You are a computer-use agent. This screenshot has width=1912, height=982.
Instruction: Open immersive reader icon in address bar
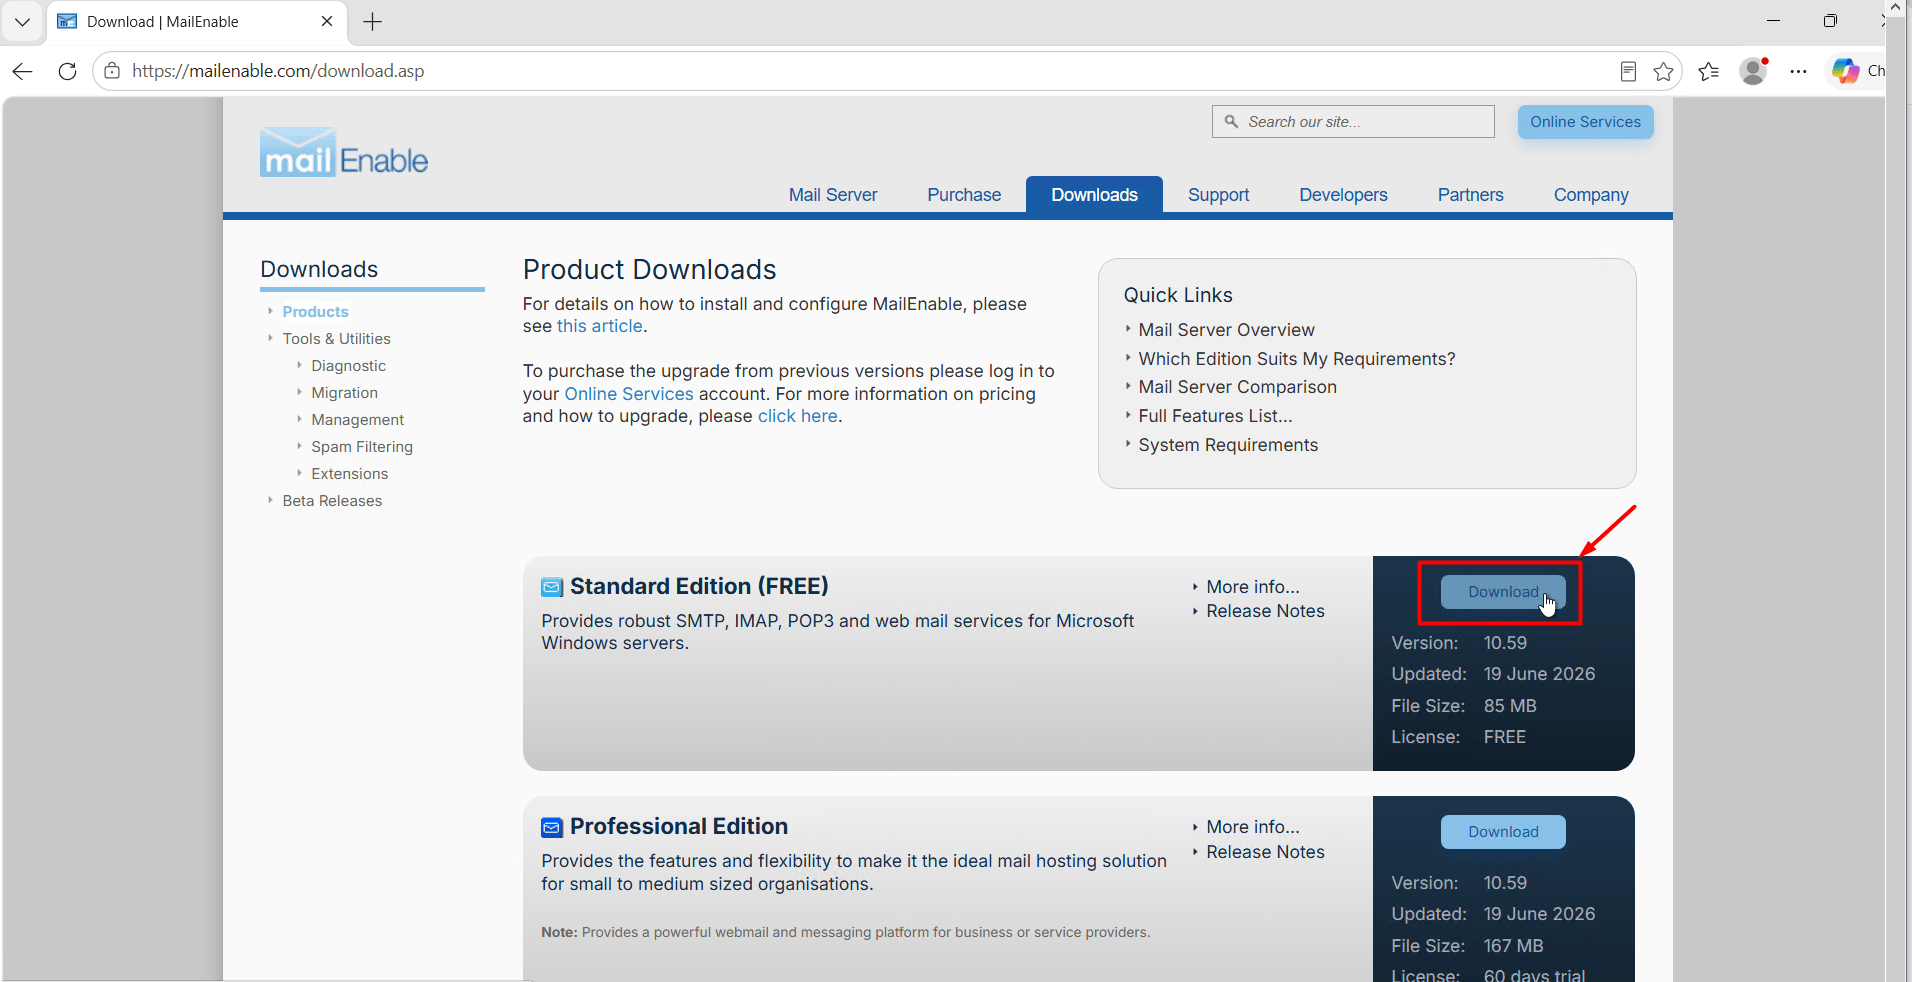pyautogui.click(x=1628, y=71)
